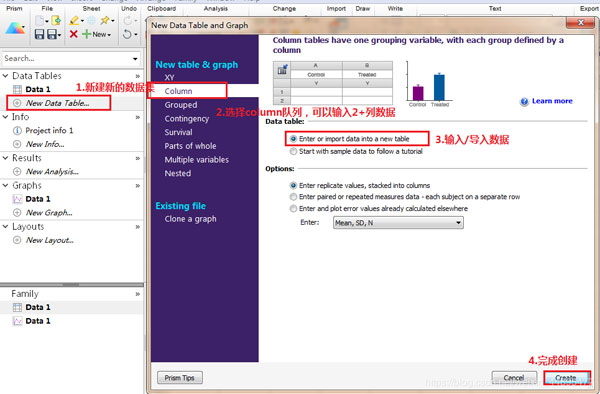Select the yellow highlighter sheet icon
Screen dimensions: 600x394
[x=74, y=20]
